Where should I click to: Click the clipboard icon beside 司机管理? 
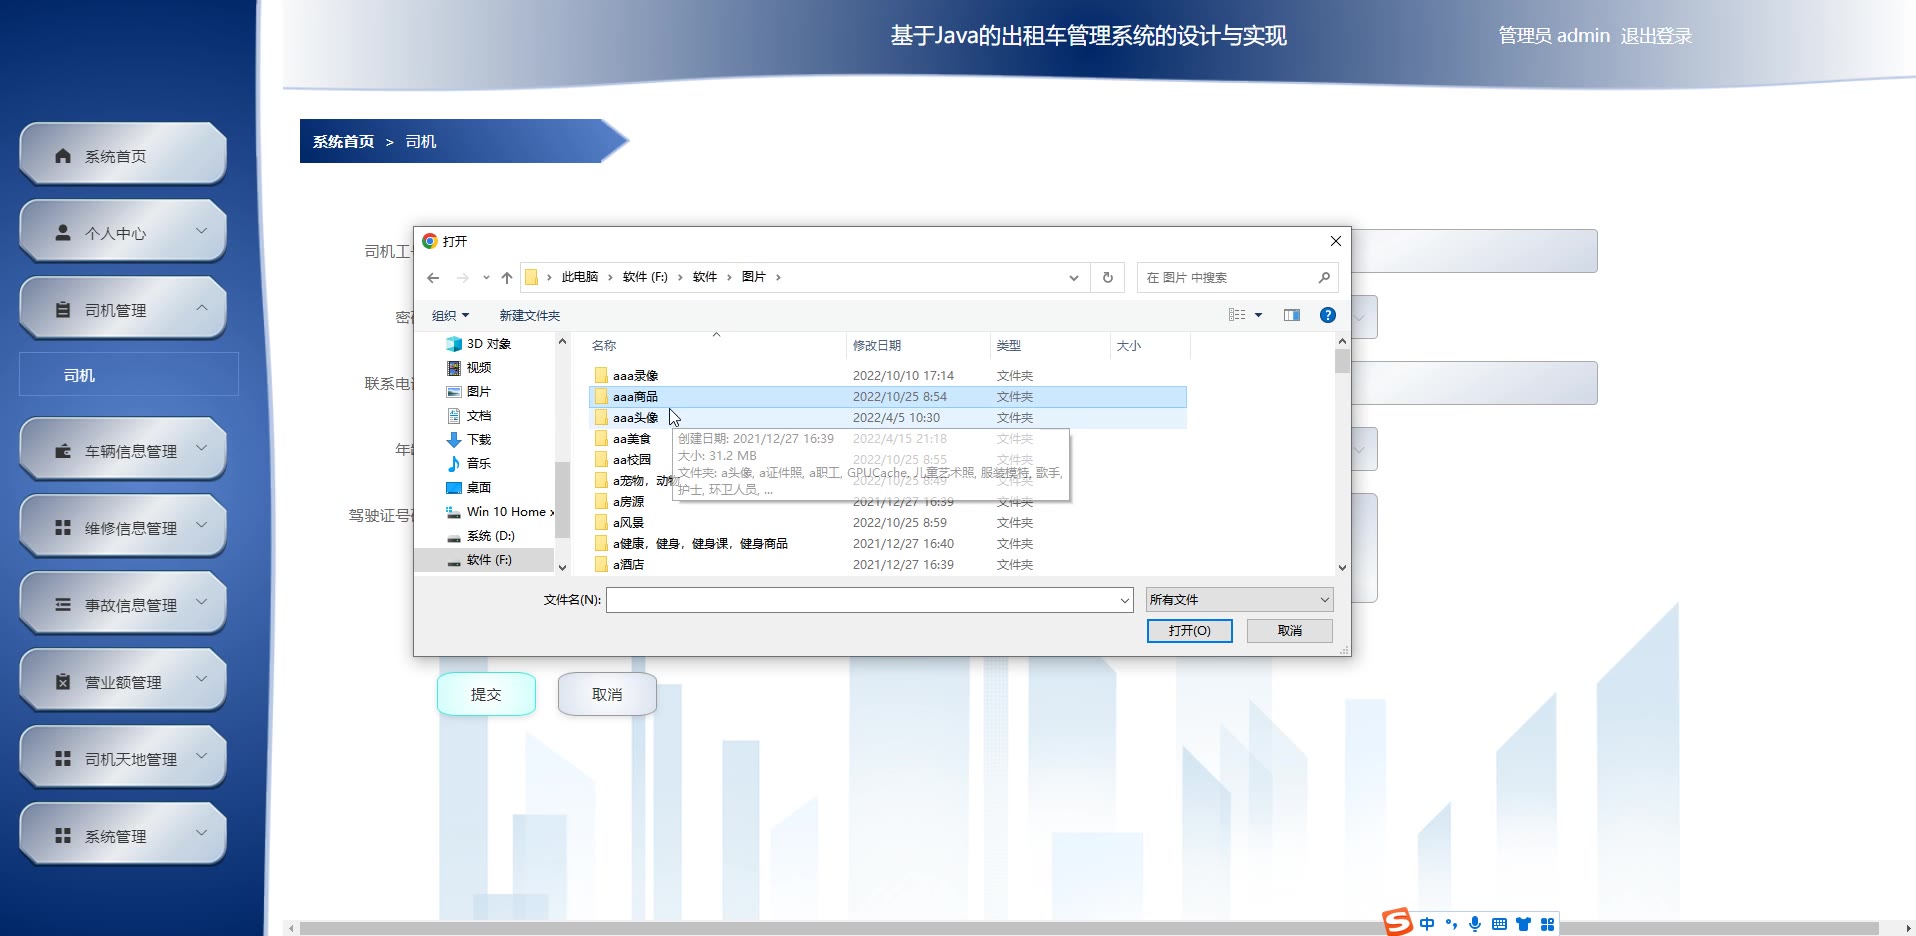(63, 310)
